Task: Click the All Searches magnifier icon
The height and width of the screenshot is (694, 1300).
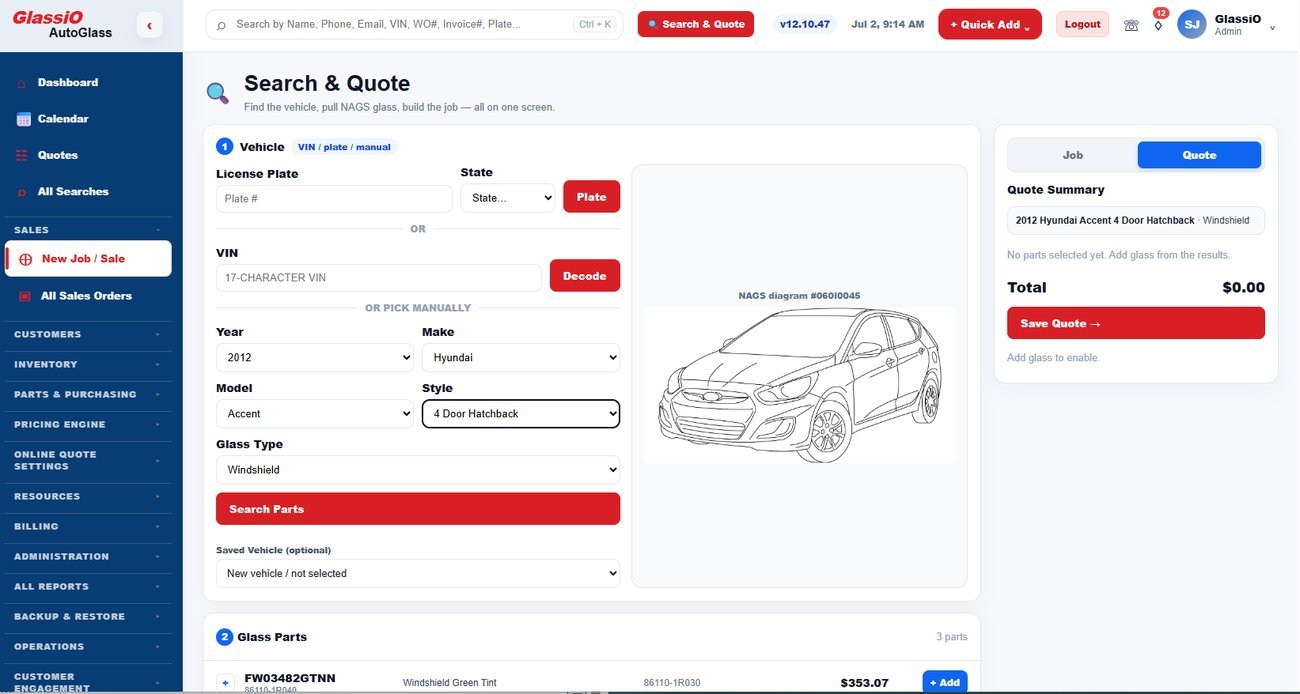Action: click(x=22, y=192)
